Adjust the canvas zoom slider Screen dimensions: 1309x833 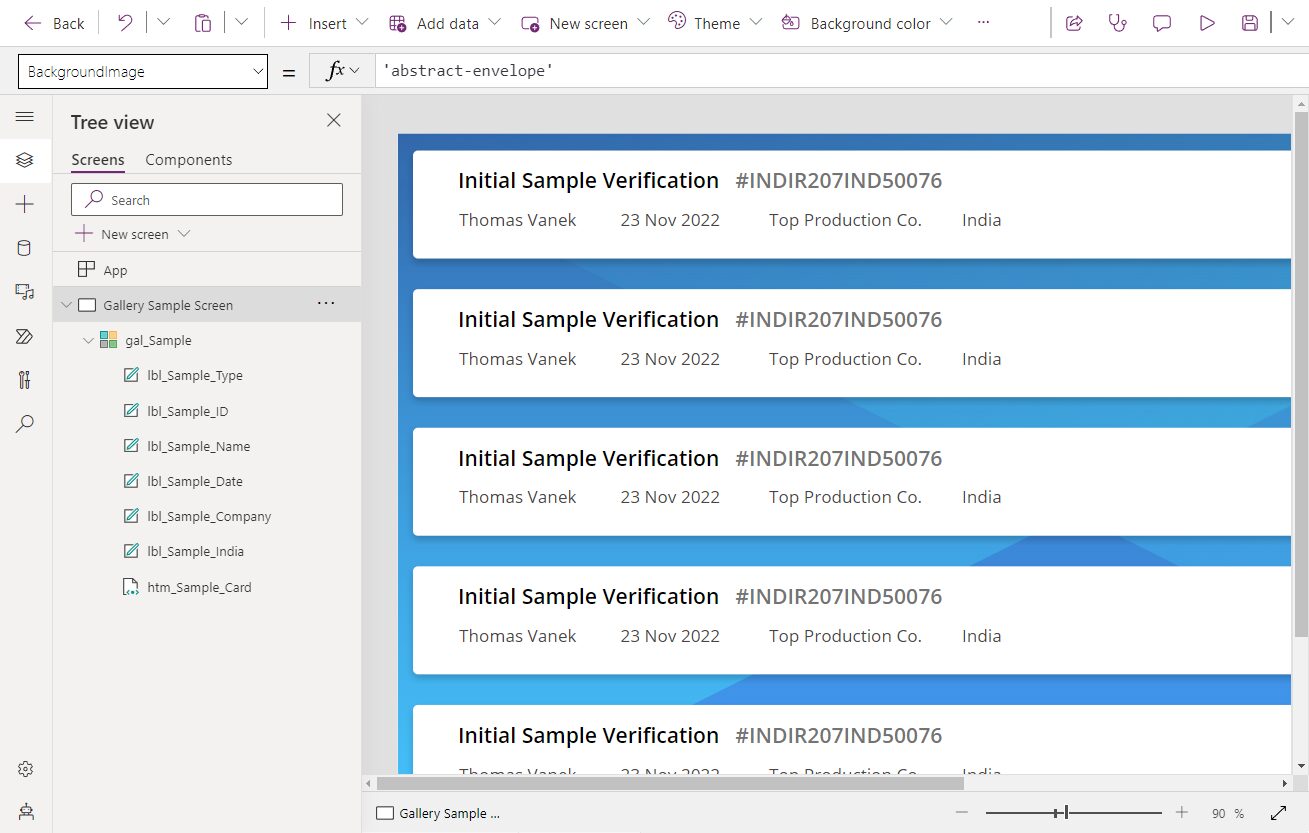pyautogui.click(x=1066, y=812)
